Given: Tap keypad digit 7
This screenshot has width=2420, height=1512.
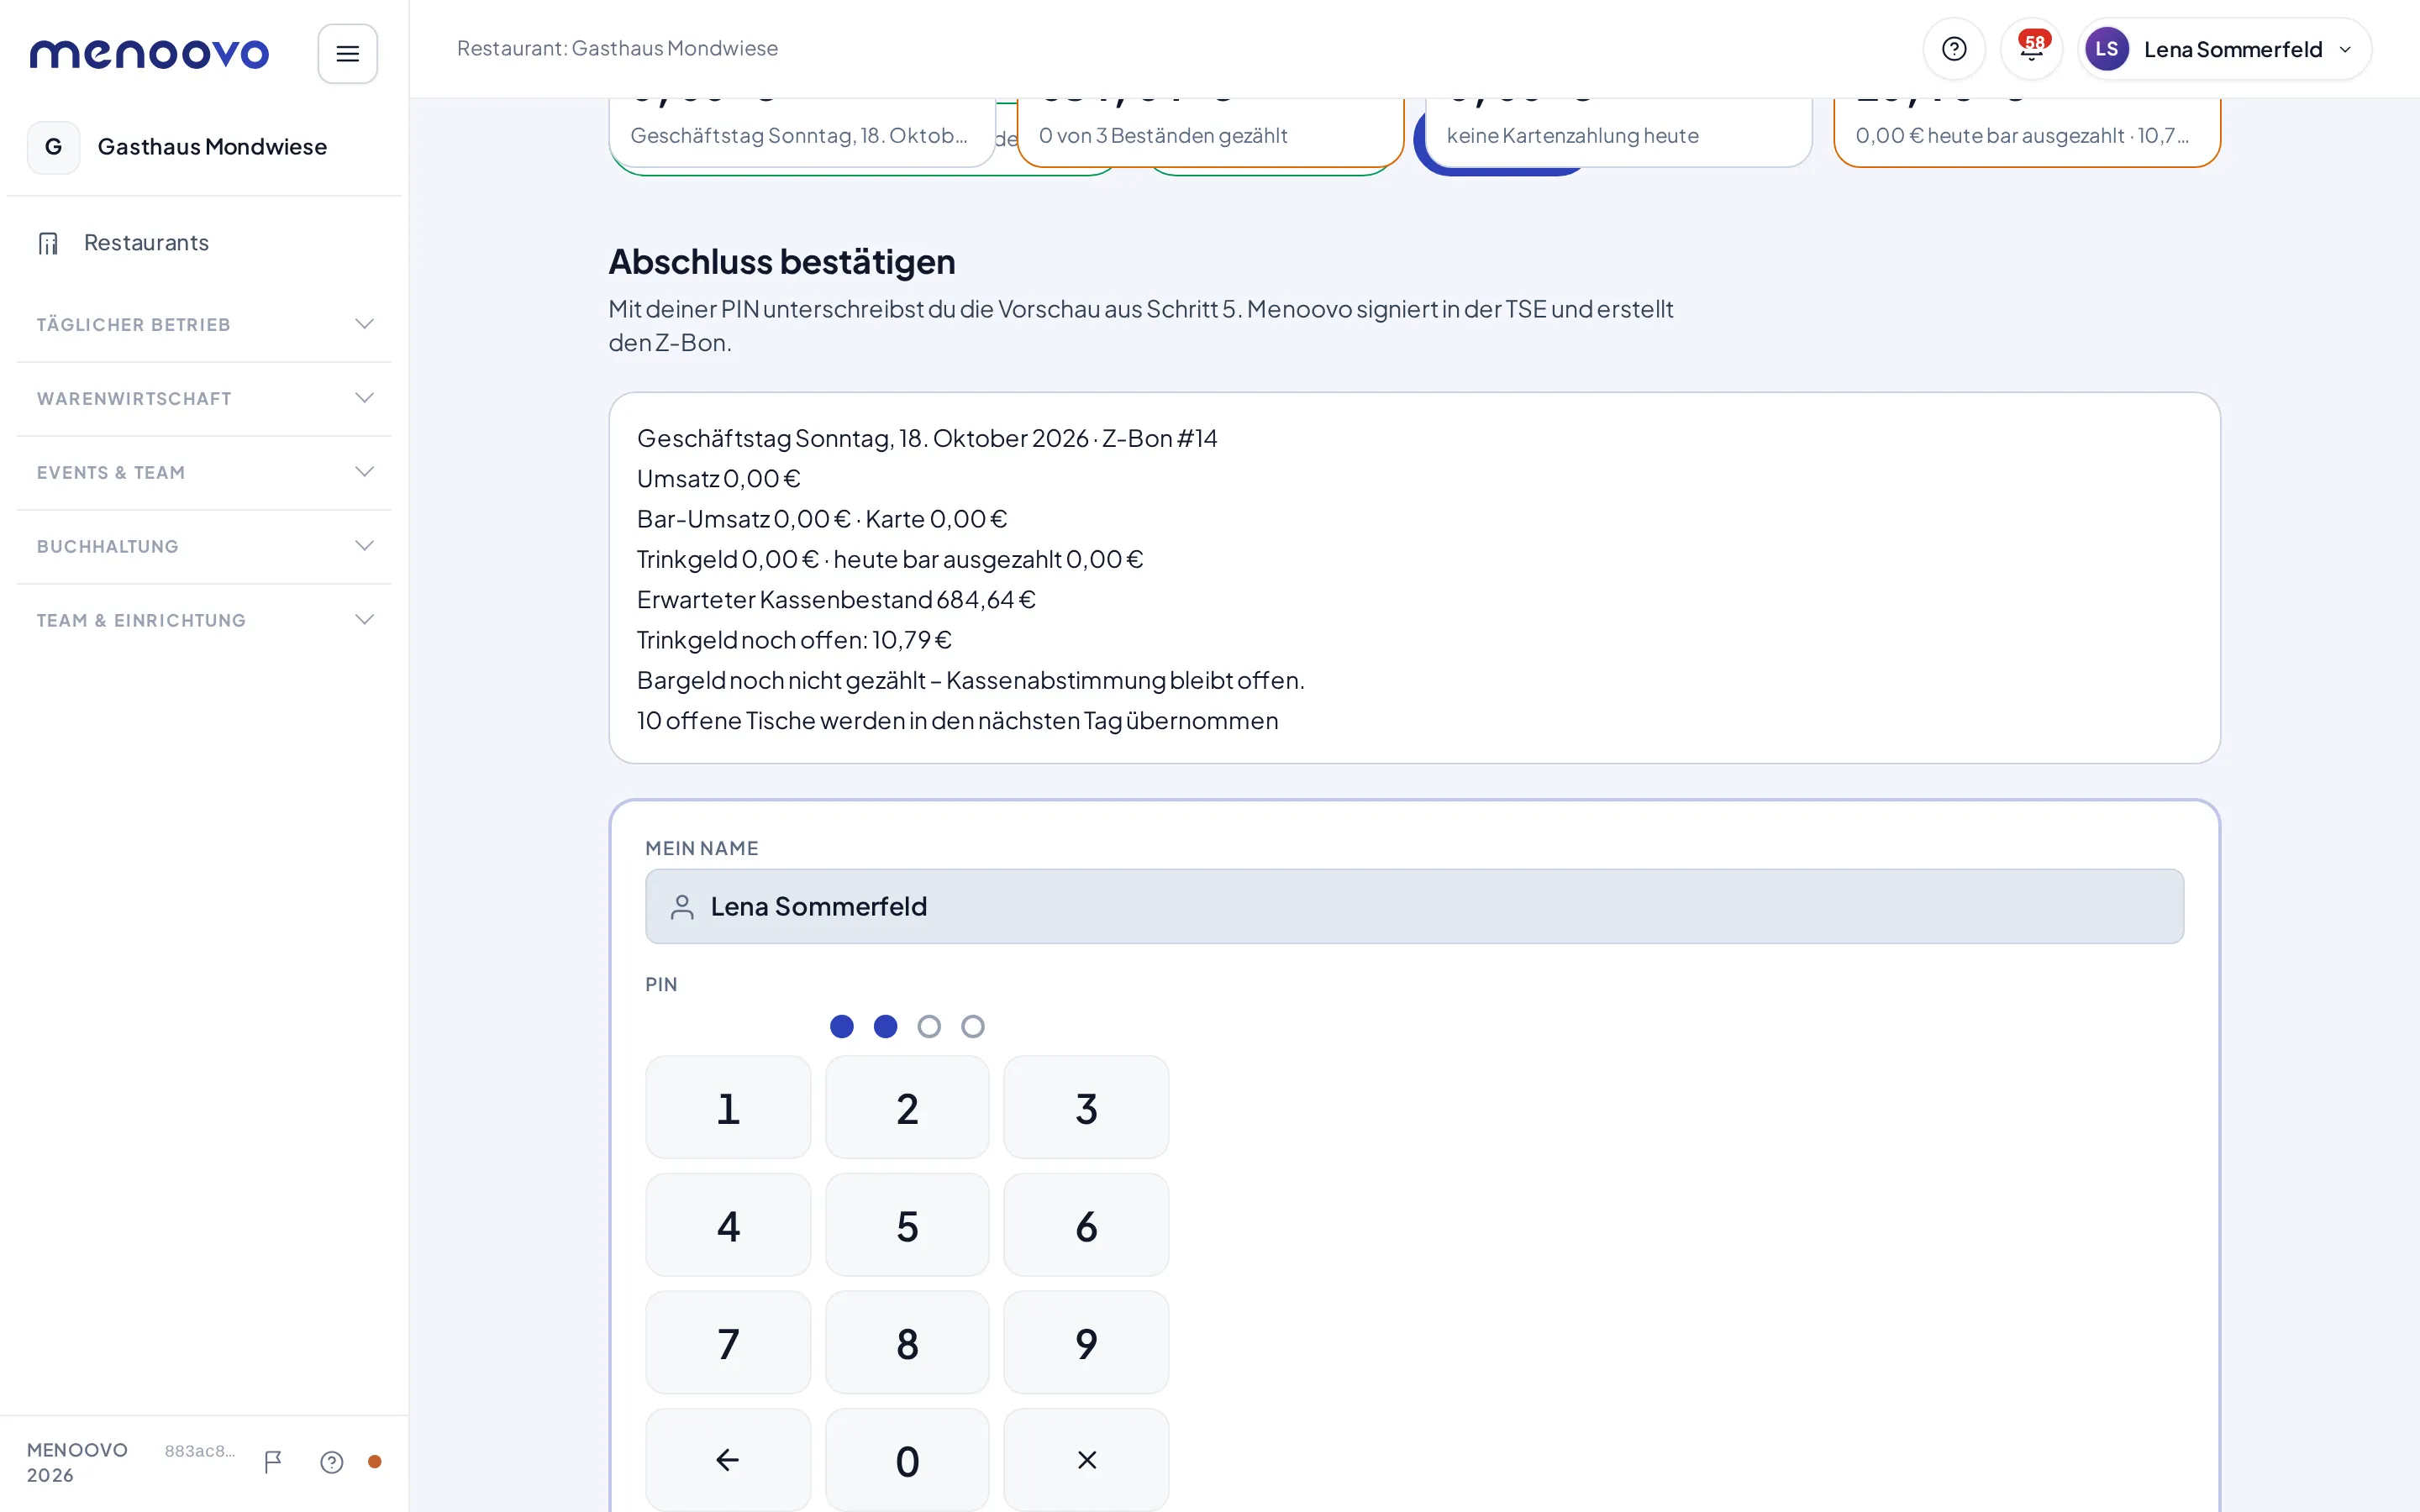Looking at the screenshot, I should coord(728,1343).
